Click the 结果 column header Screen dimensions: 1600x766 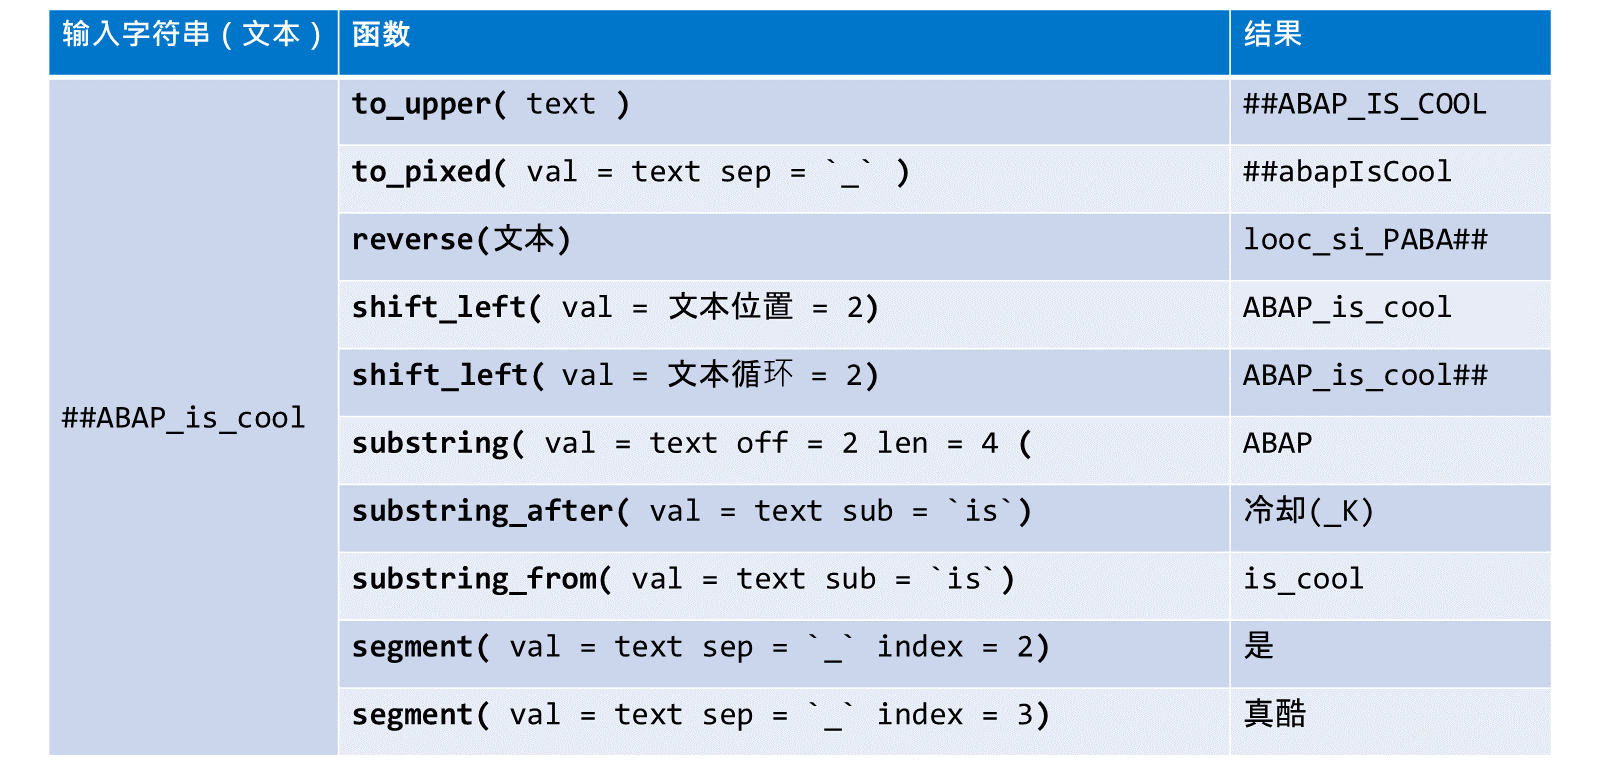click(1390, 43)
